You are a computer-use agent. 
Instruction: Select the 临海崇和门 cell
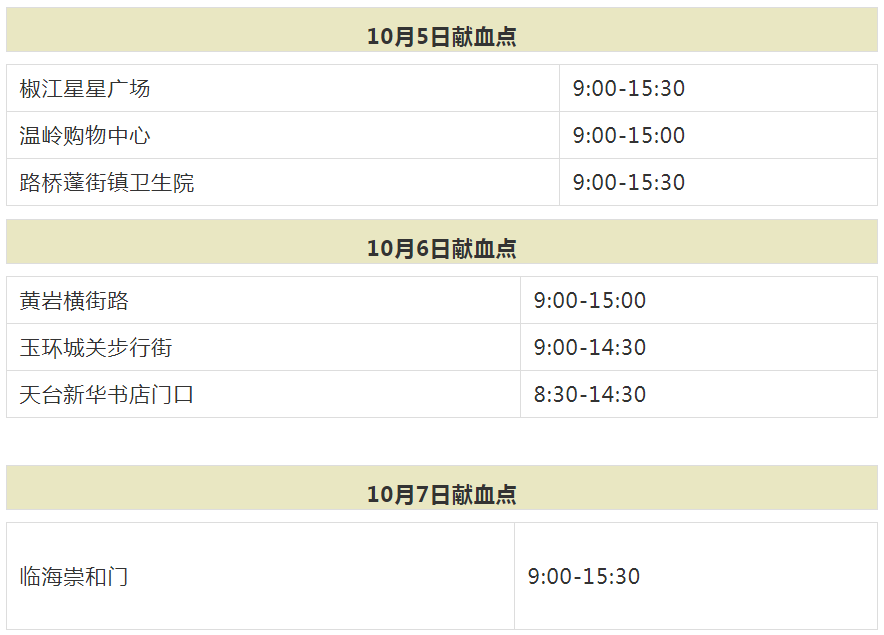pos(260,576)
